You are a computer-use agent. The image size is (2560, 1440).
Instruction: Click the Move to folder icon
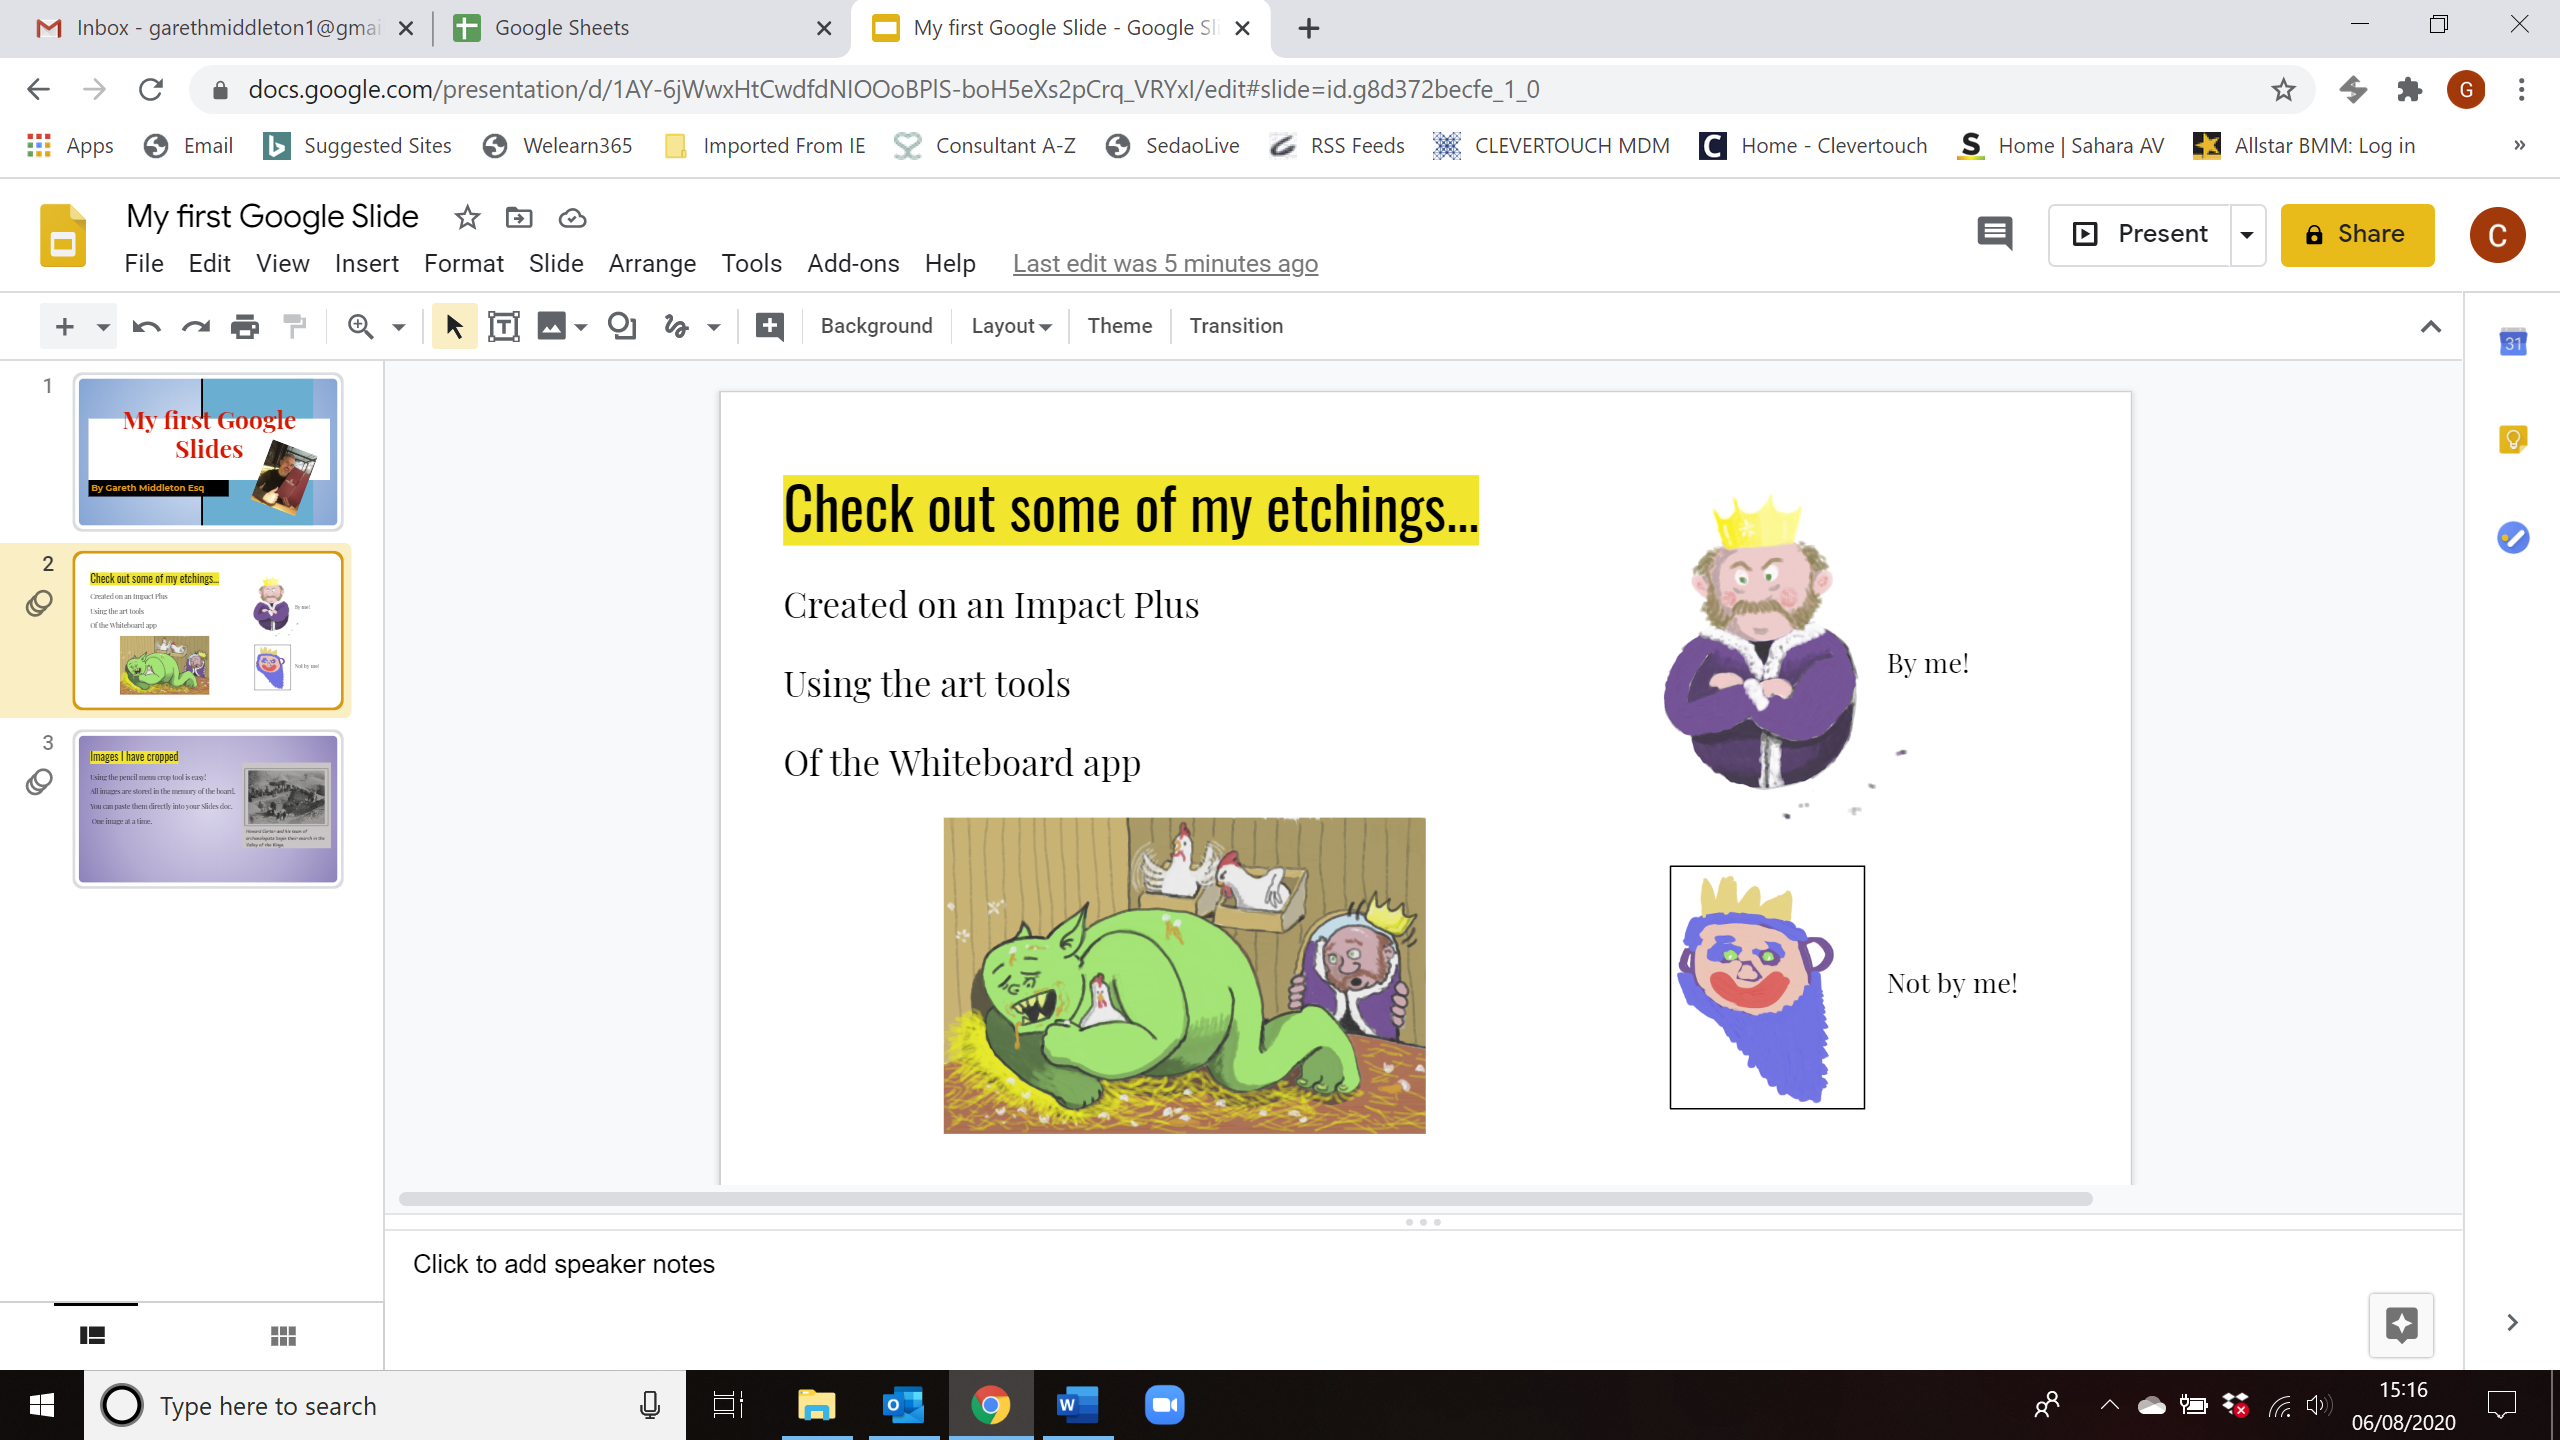[519, 217]
